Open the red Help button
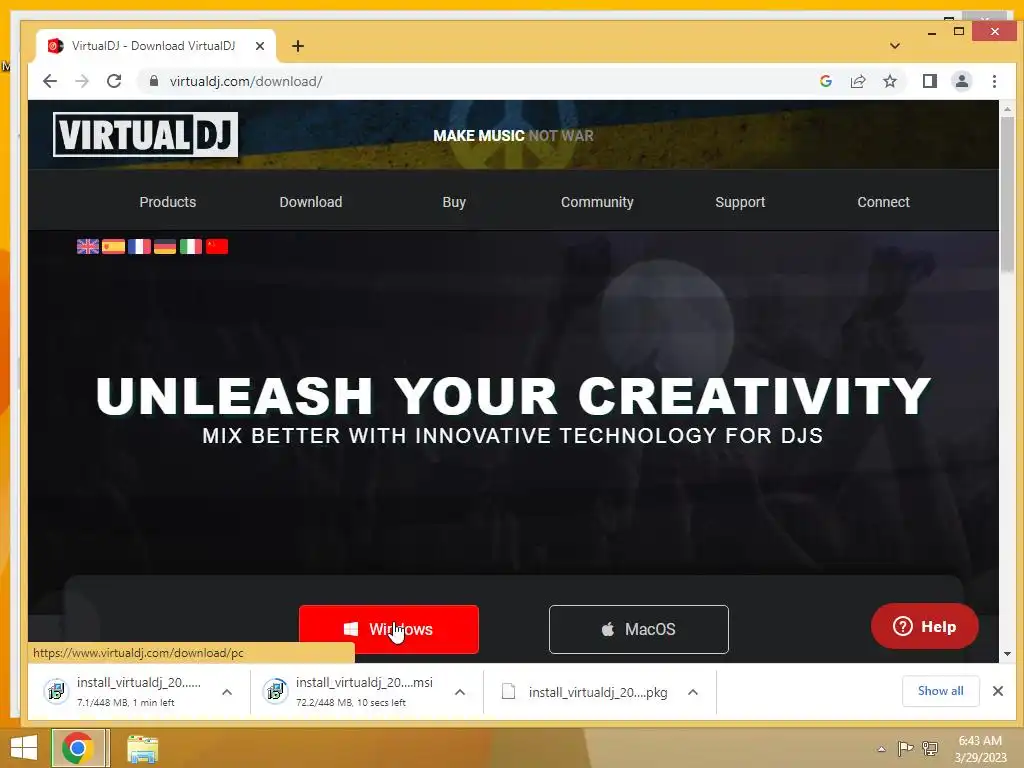 925,626
